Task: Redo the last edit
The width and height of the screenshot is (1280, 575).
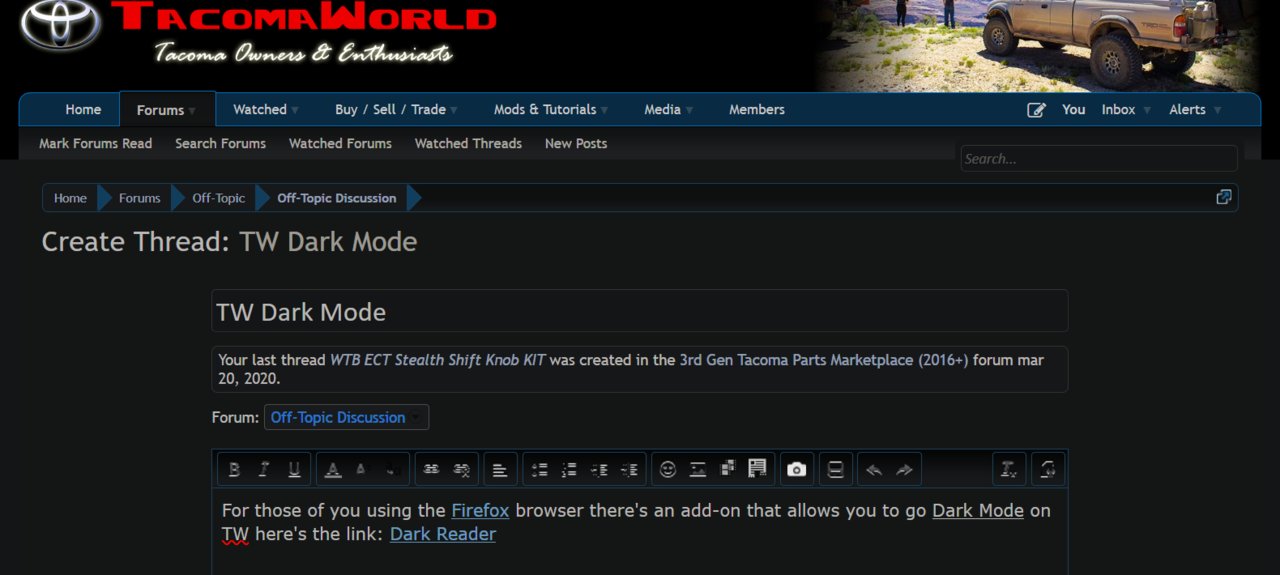Action: point(904,469)
